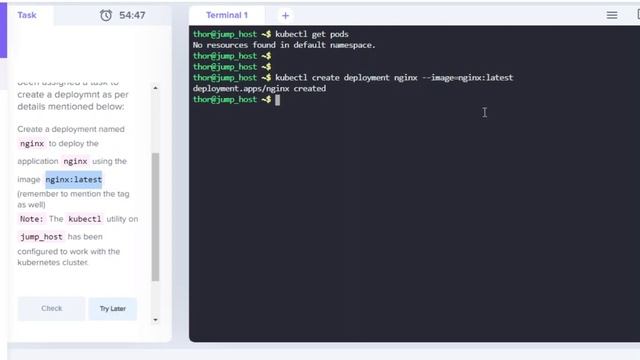The image size is (640, 360).
Task: Click the 'kubectl get pods' command line
Action: (x=311, y=34)
